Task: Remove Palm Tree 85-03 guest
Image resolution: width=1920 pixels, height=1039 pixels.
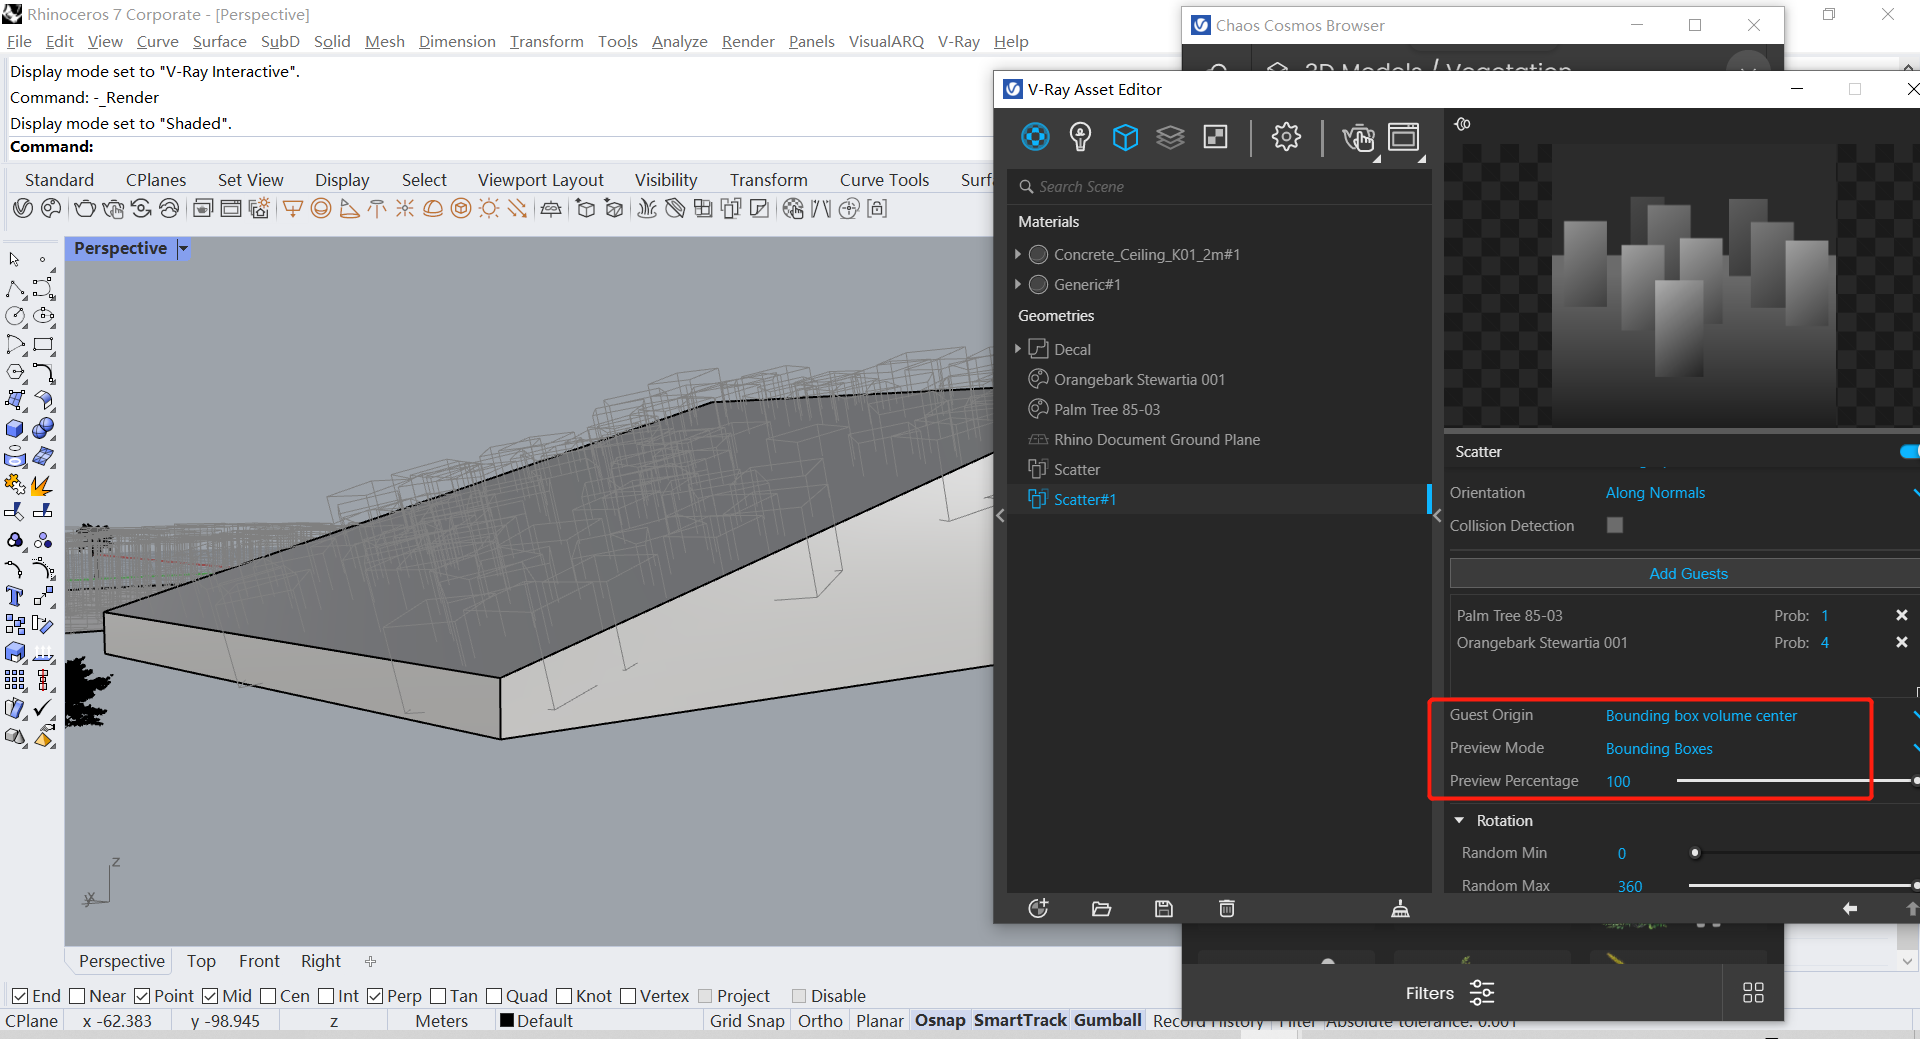Action: 1902,615
